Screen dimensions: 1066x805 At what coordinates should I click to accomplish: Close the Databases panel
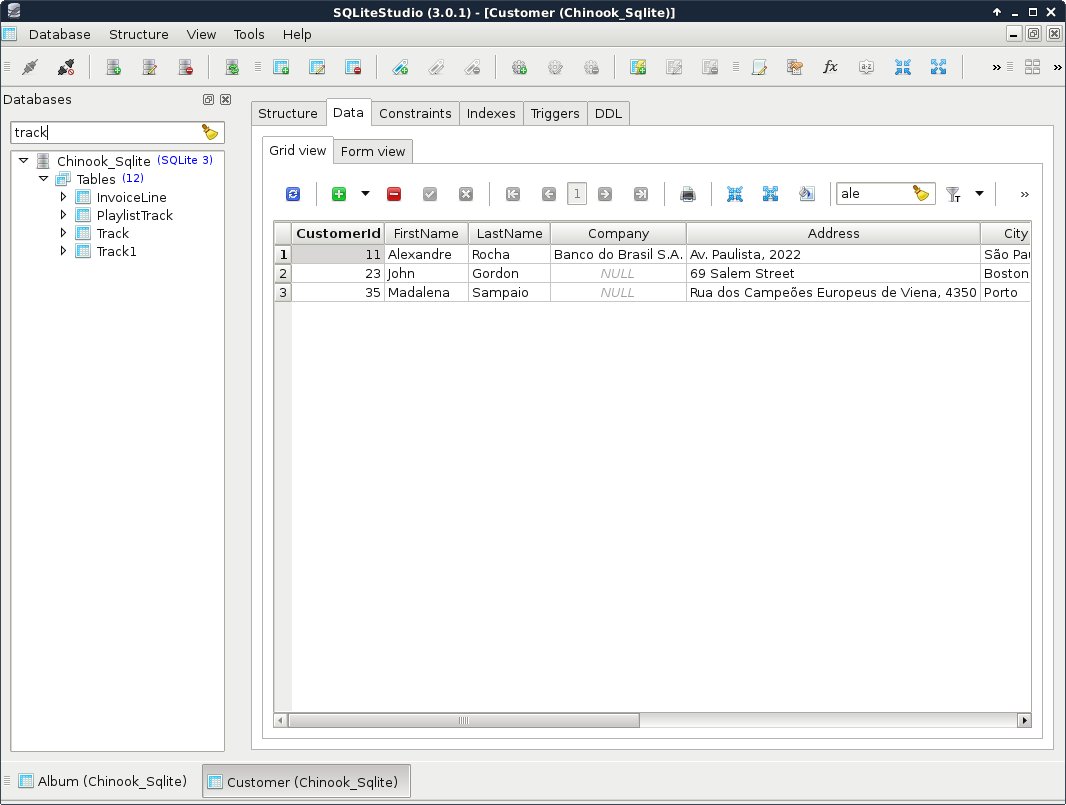[226, 99]
